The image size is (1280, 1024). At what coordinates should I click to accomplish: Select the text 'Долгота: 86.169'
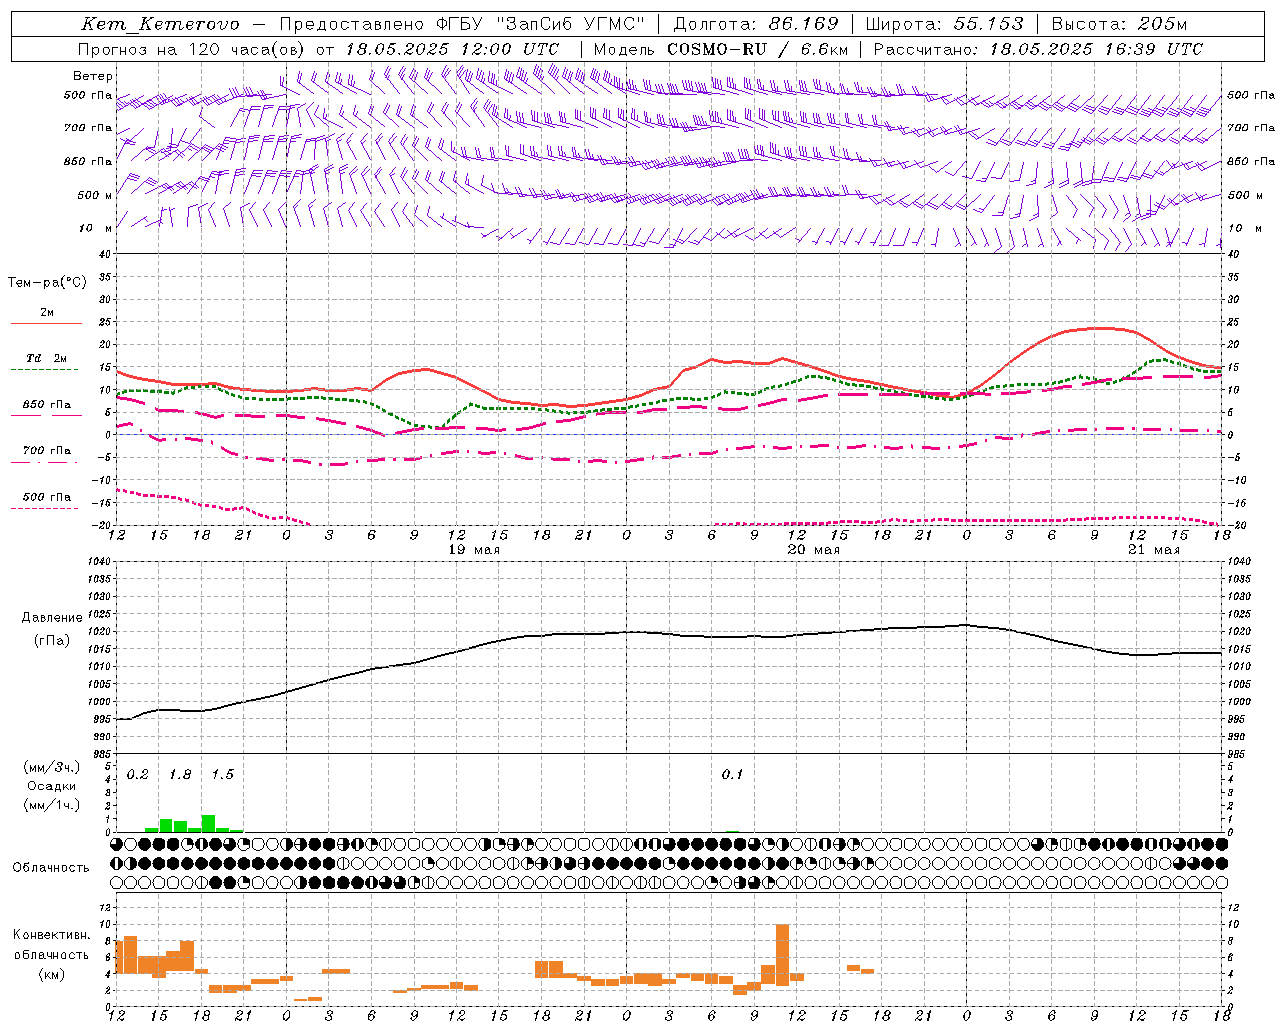pos(756,24)
